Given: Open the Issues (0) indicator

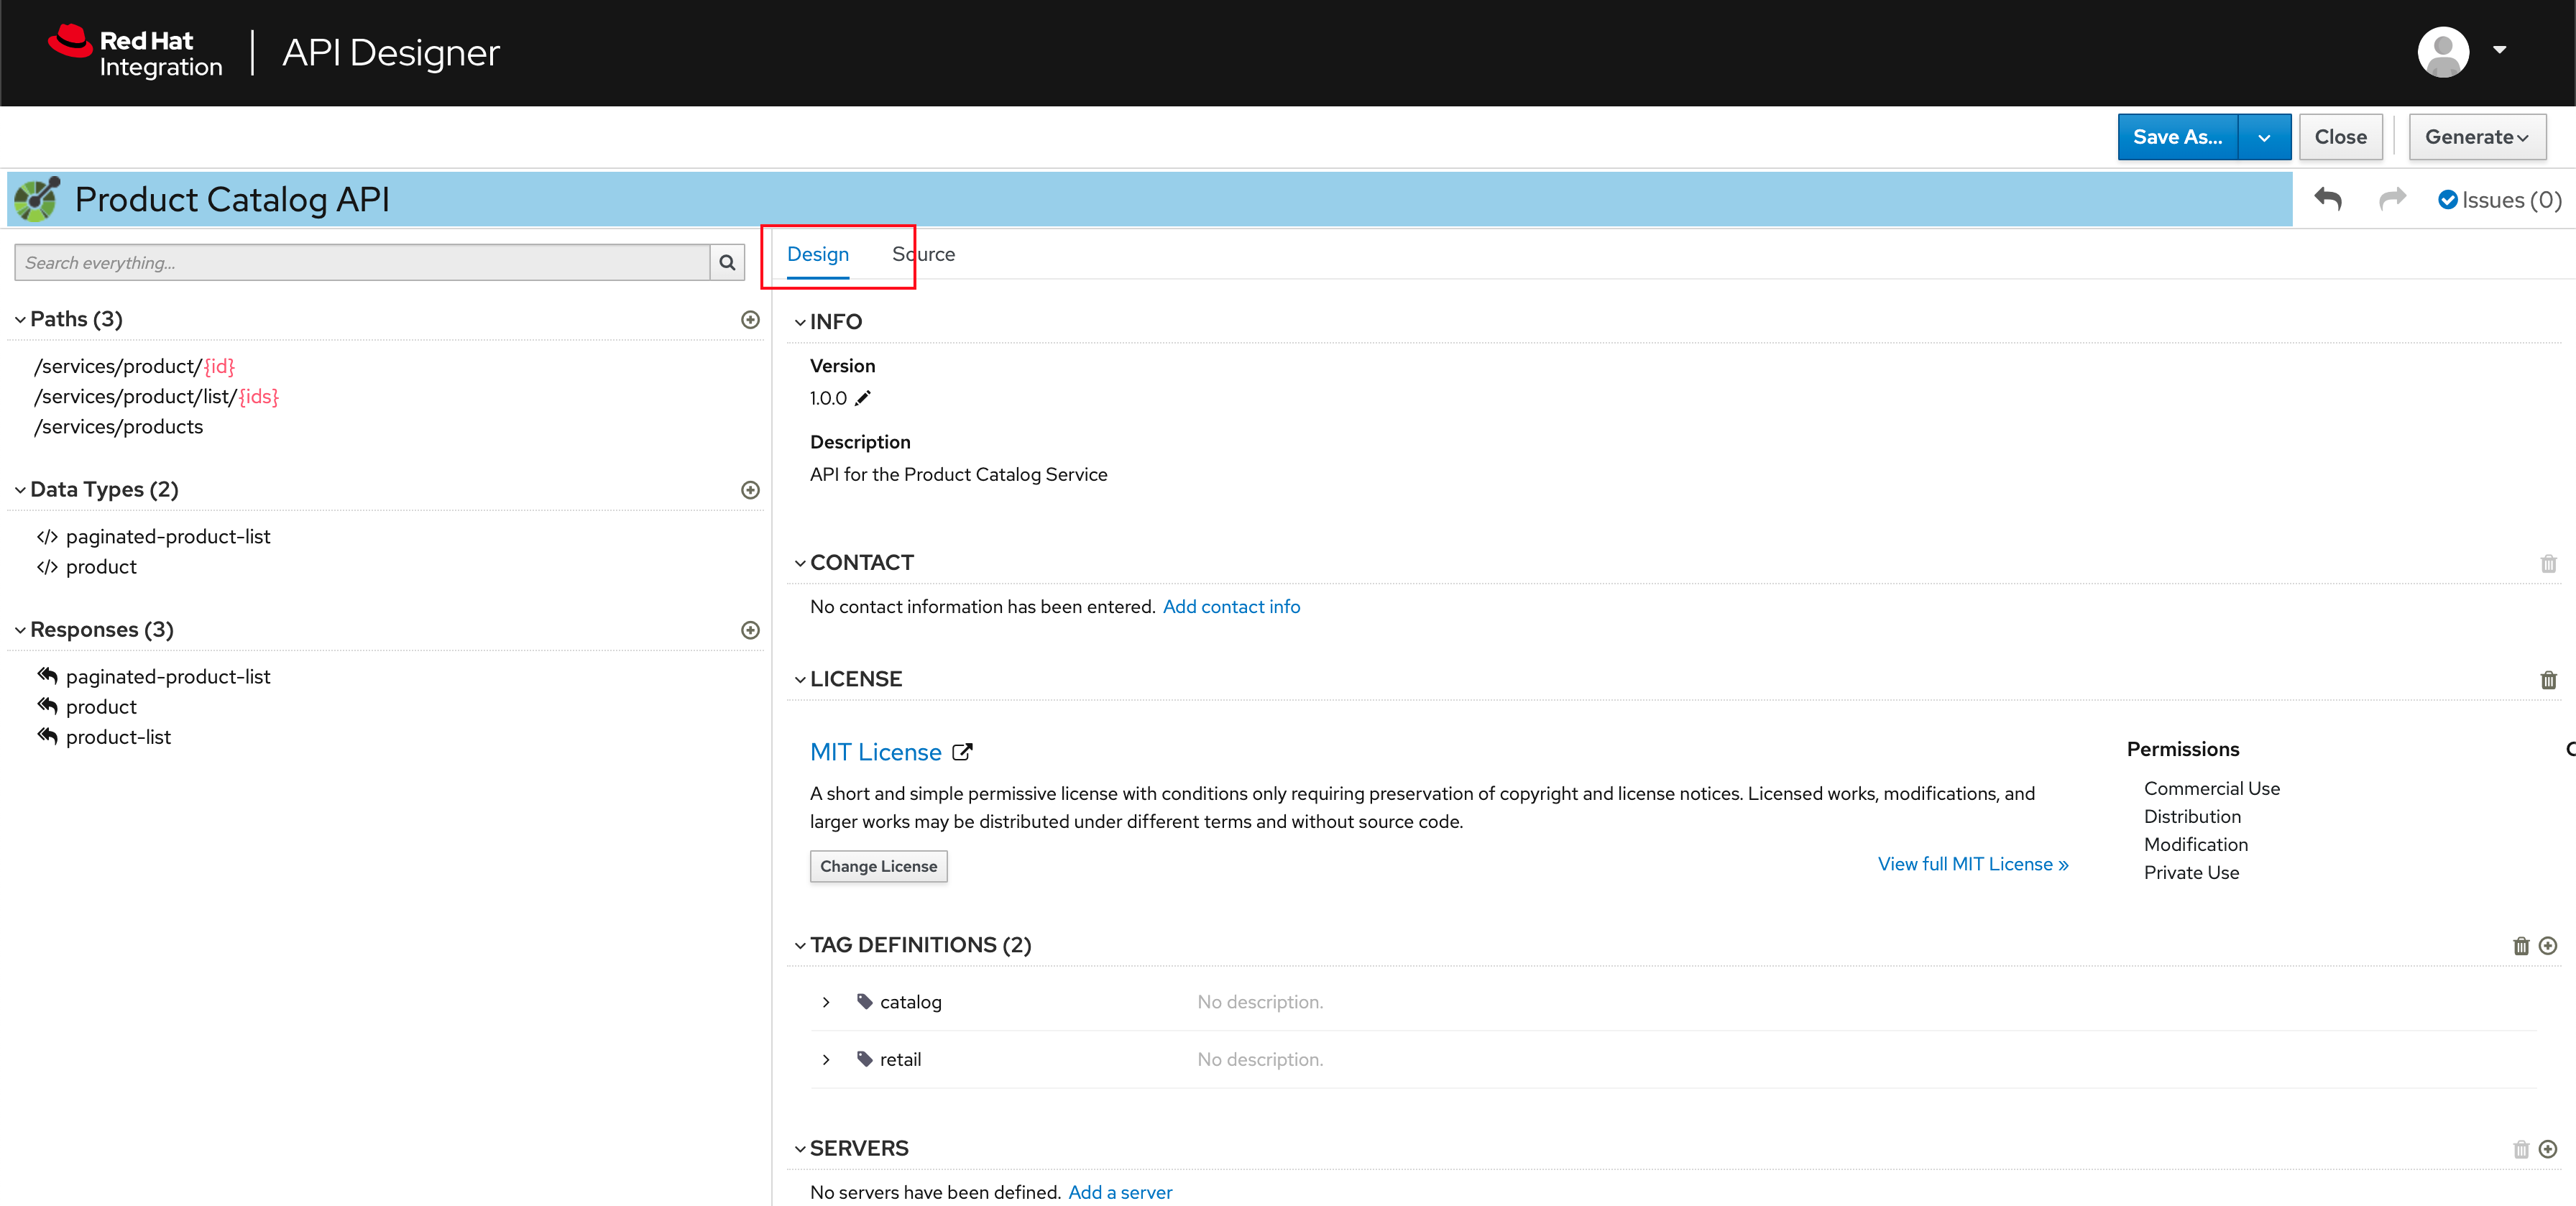Looking at the screenshot, I should pos(2499,200).
